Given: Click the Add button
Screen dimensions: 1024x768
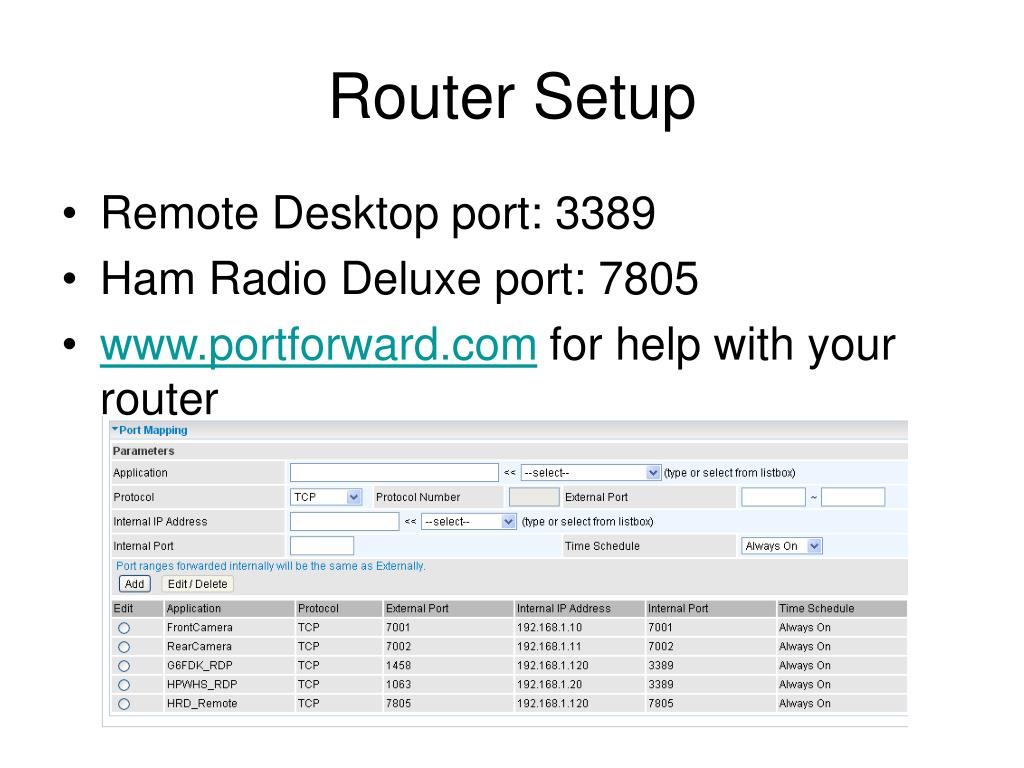Looking at the screenshot, I should coord(135,584).
